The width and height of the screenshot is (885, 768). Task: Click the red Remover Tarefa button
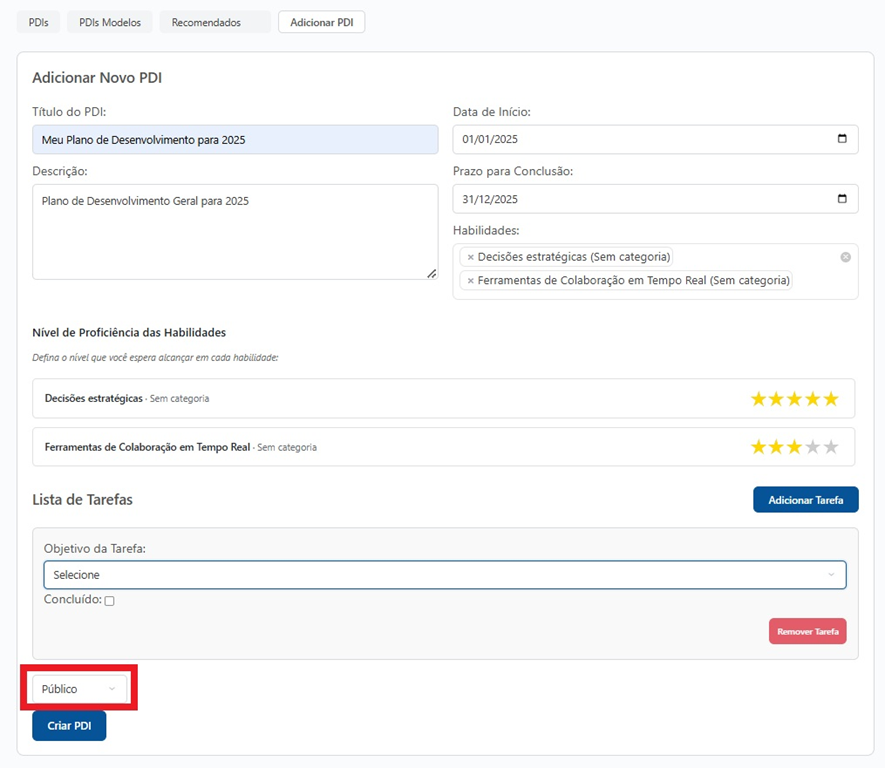tap(807, 631)
